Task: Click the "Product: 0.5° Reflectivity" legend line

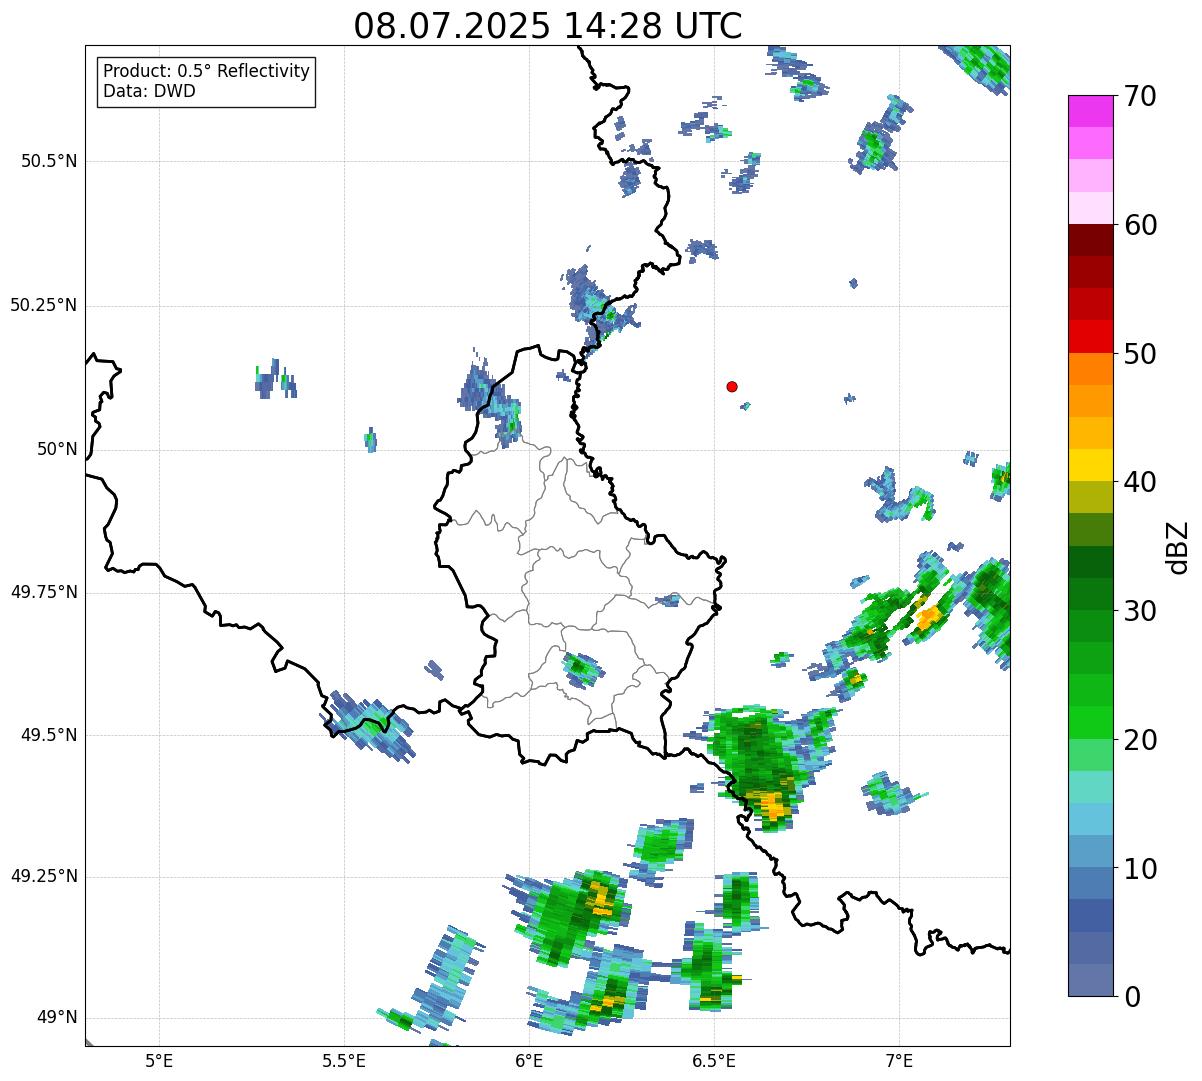Action: click(x=207, y=72)
